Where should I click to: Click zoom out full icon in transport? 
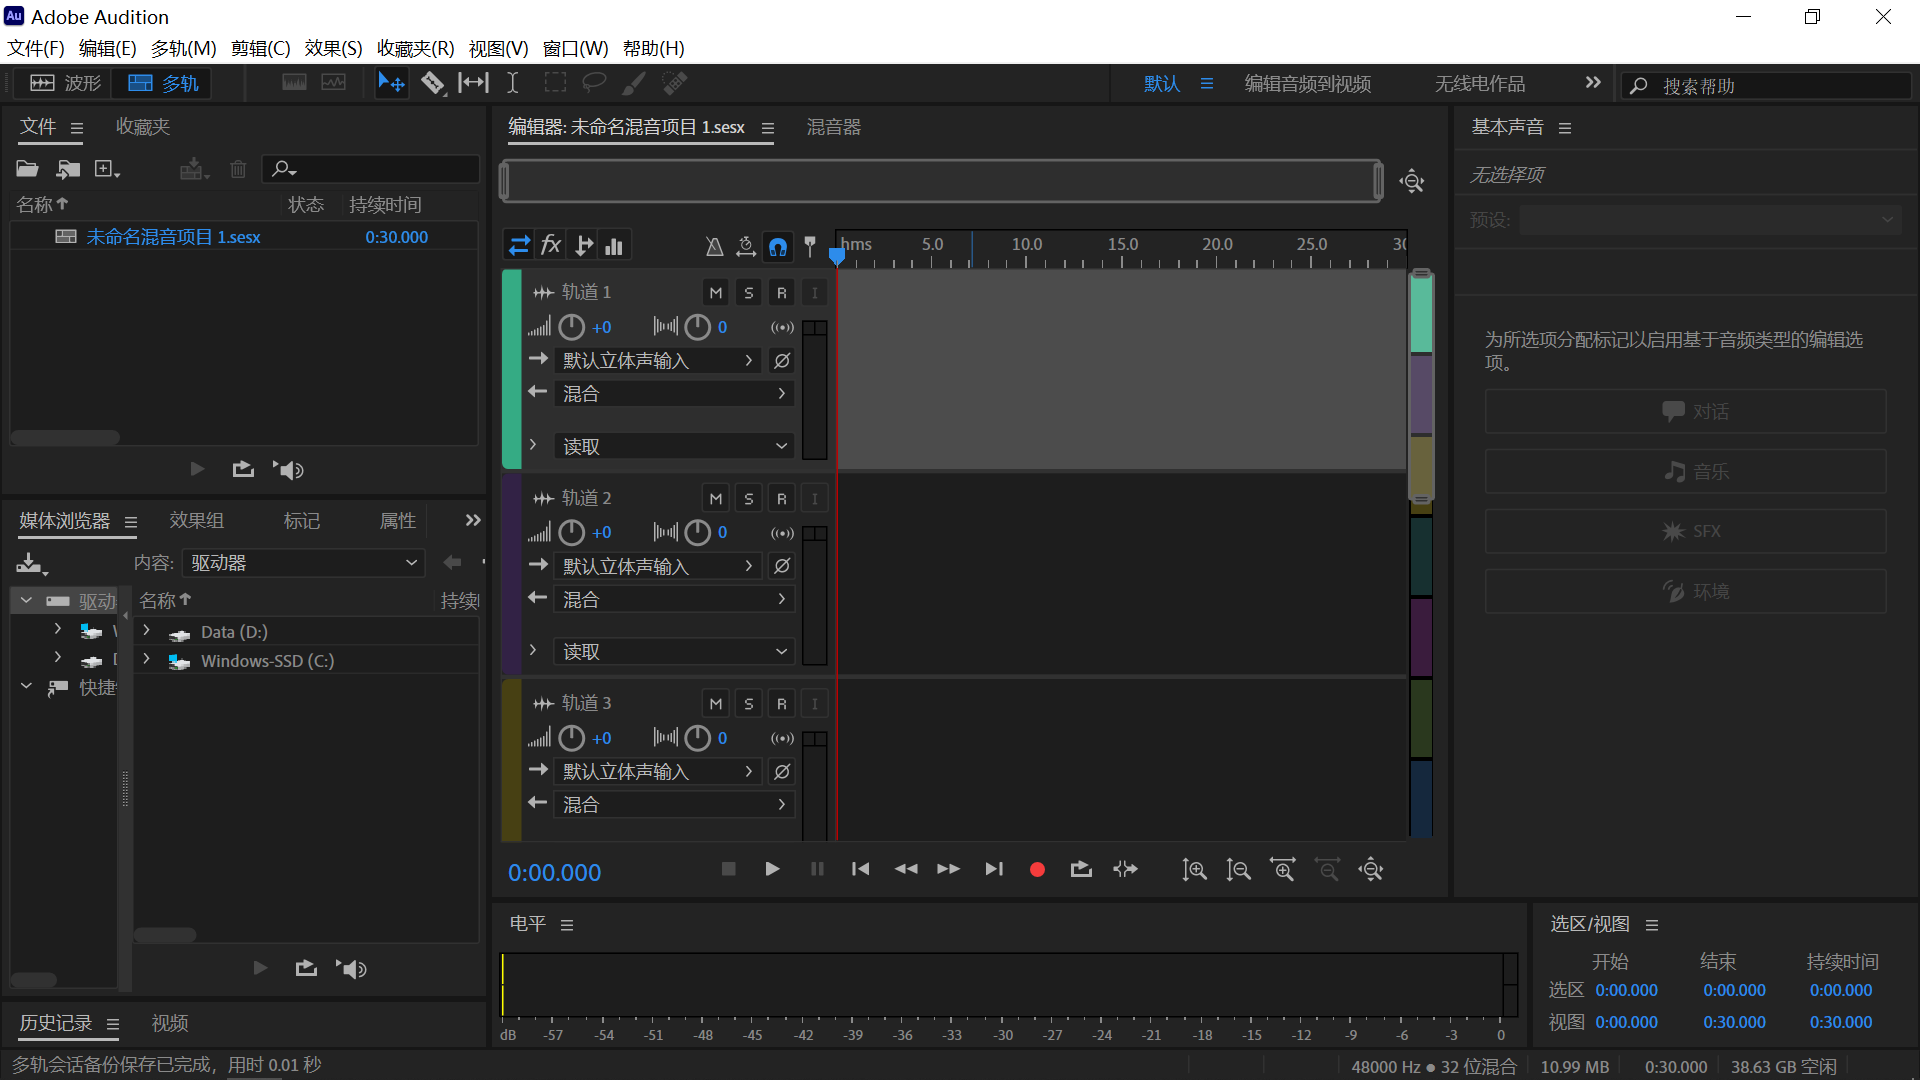click(x=1371, y=870)
